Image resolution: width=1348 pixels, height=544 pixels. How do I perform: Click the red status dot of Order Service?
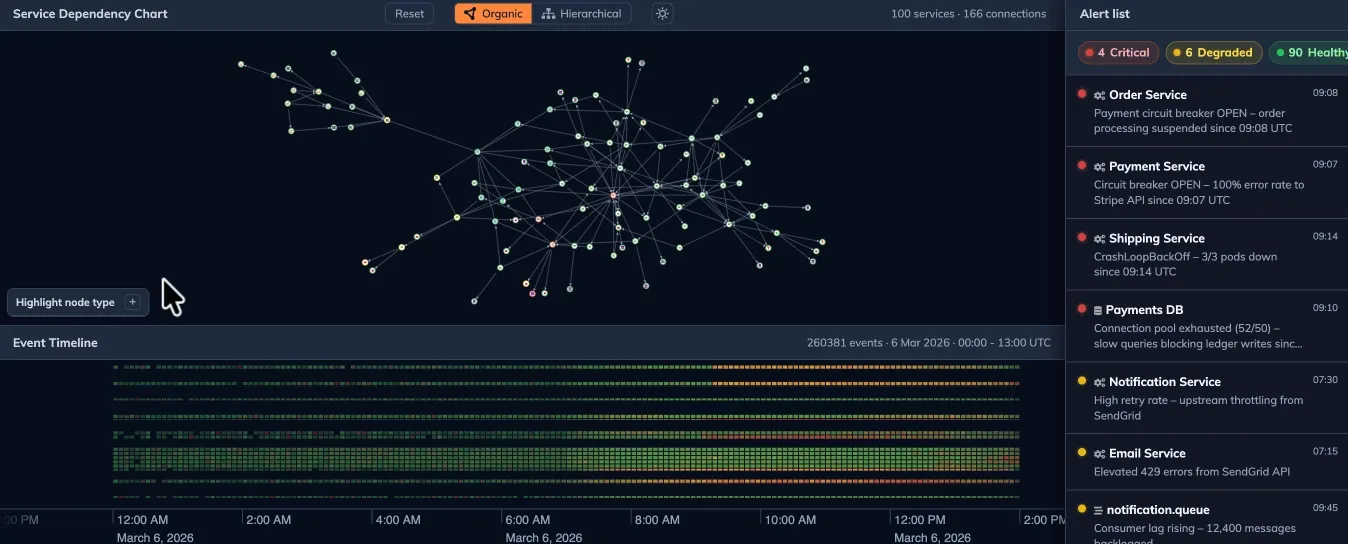point(1082,94)
